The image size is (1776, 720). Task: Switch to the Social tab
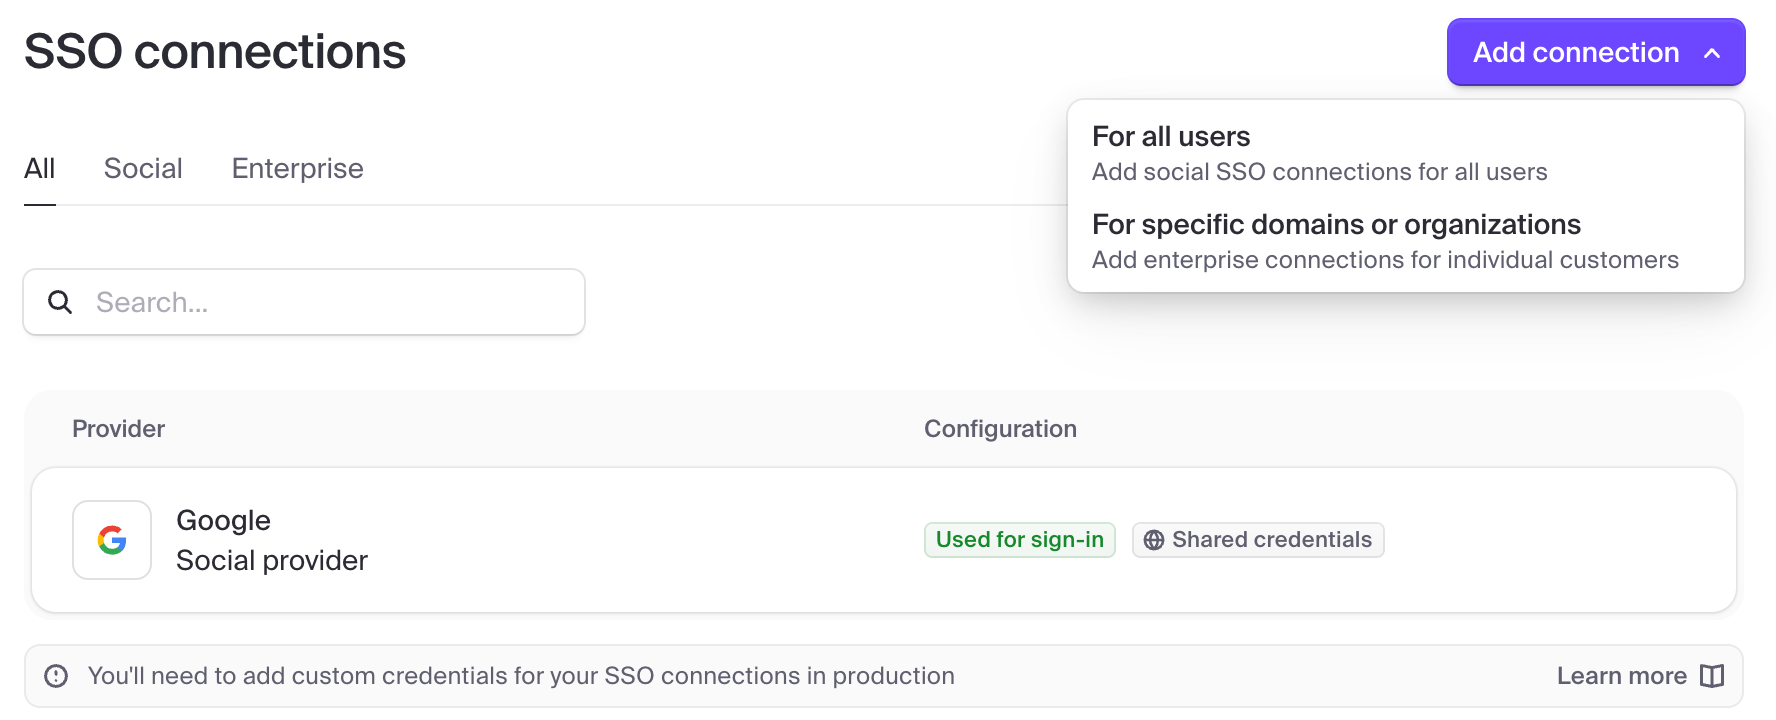click(143, 168)
